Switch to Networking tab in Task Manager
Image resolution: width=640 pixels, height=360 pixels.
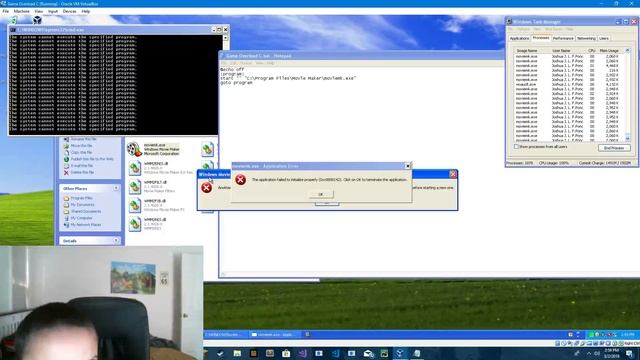pos(586,38)
